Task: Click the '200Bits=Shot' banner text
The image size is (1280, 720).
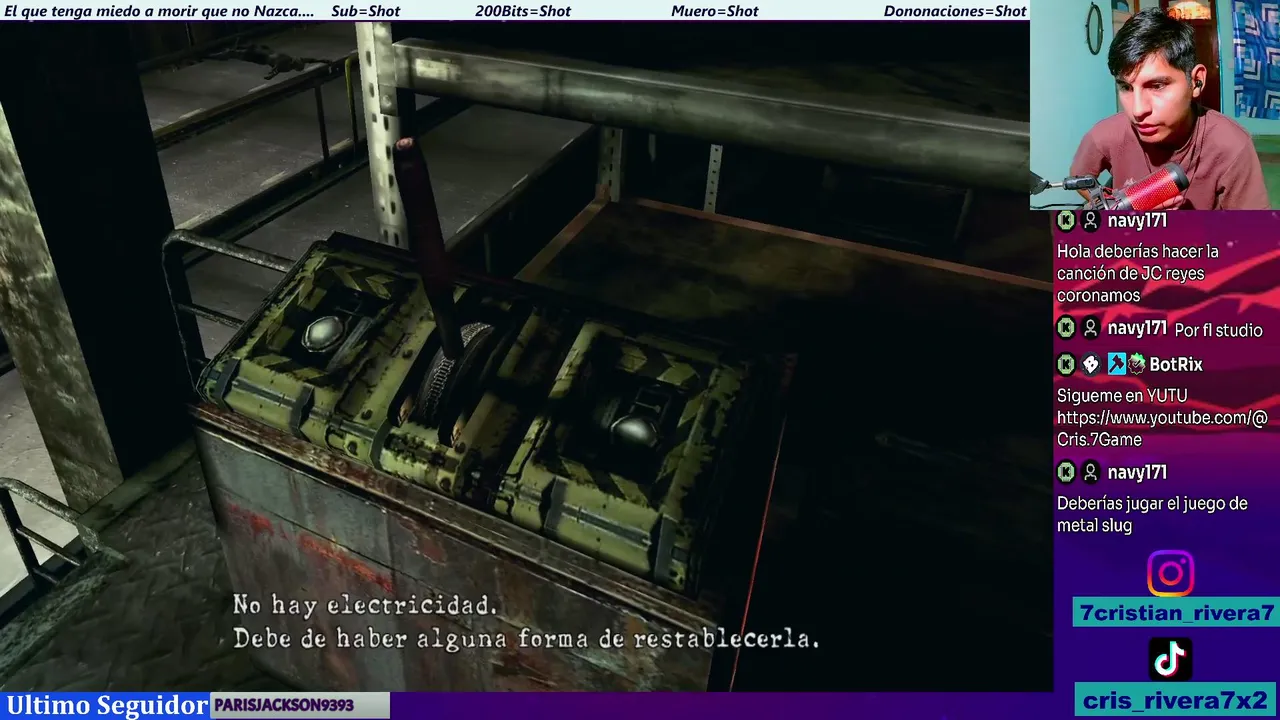Action: click(x=523, y=11)
